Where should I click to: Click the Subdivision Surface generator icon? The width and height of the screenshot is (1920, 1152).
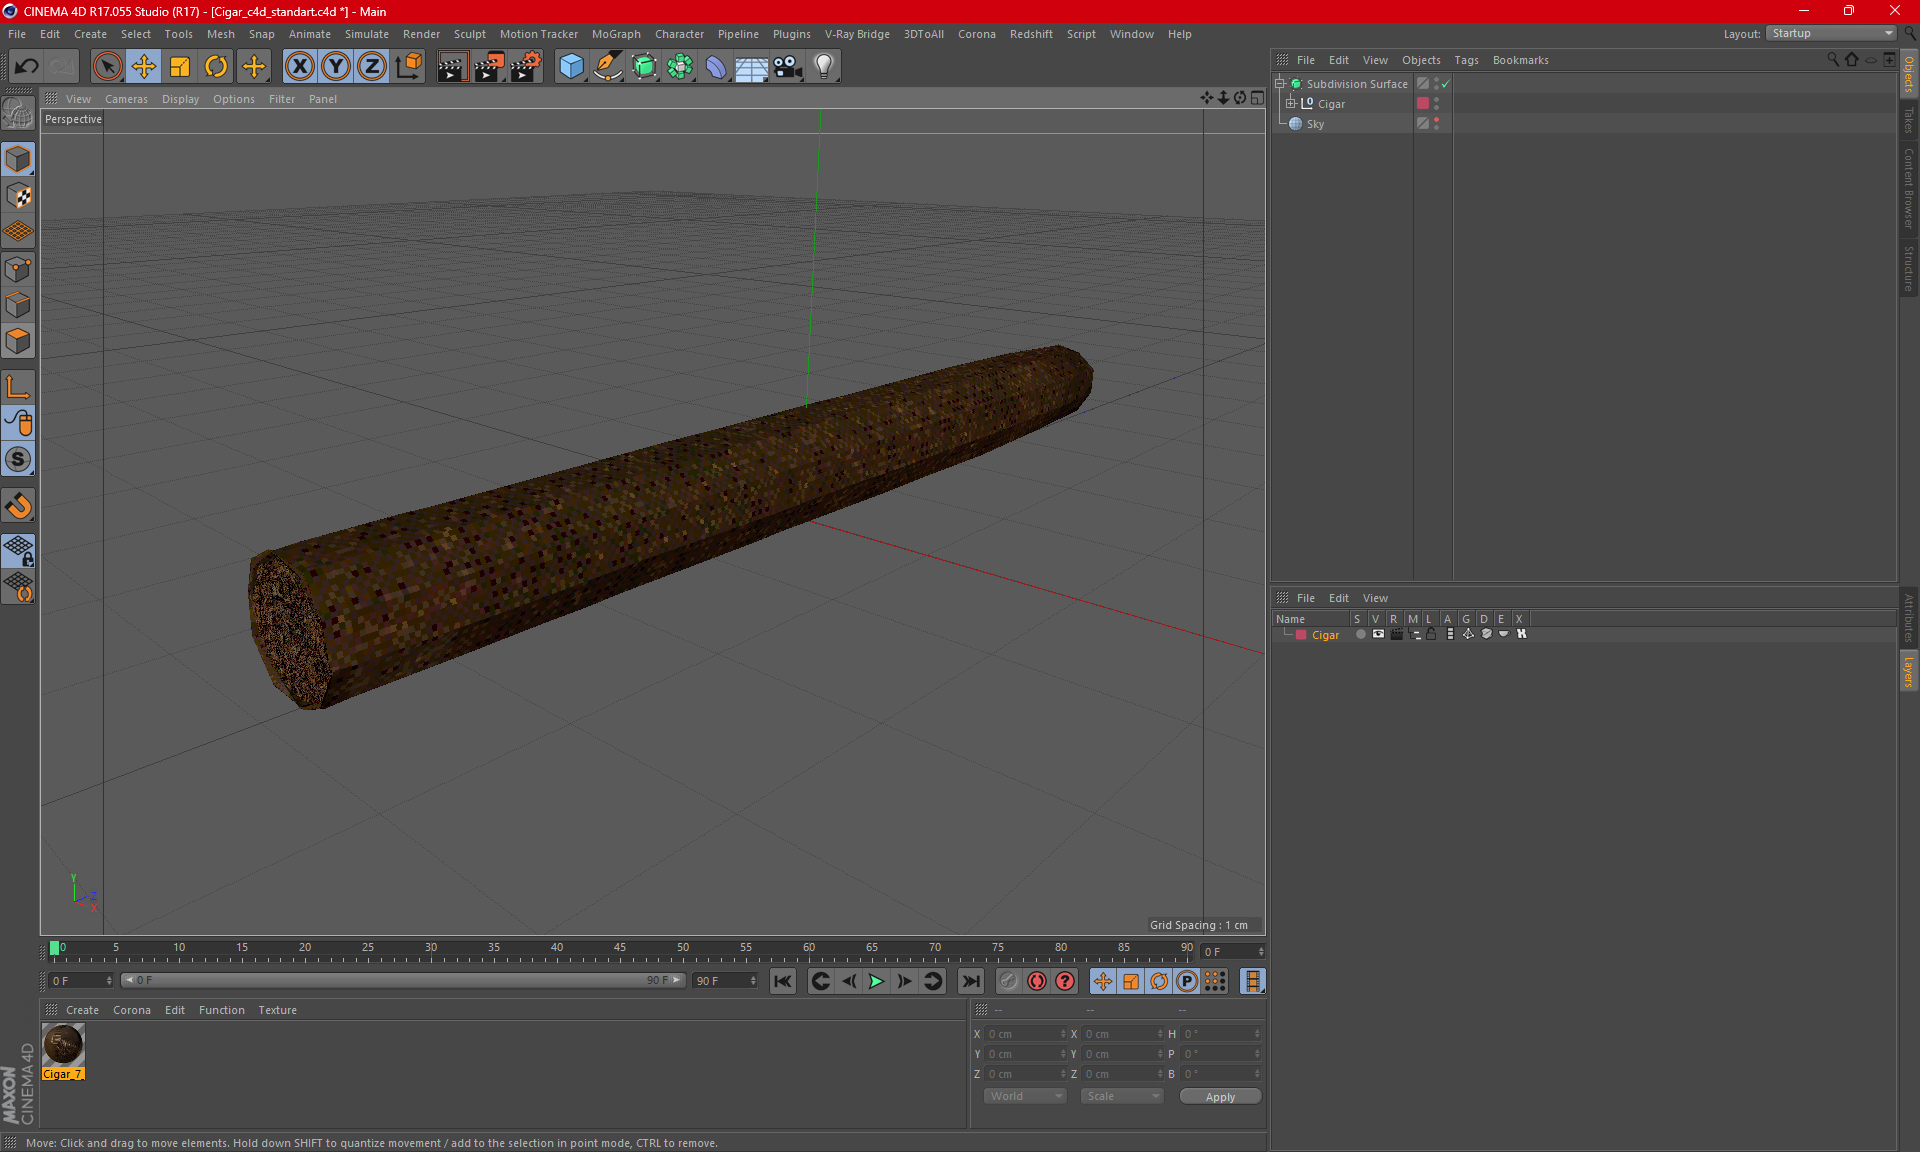click(x=644, y=67)
